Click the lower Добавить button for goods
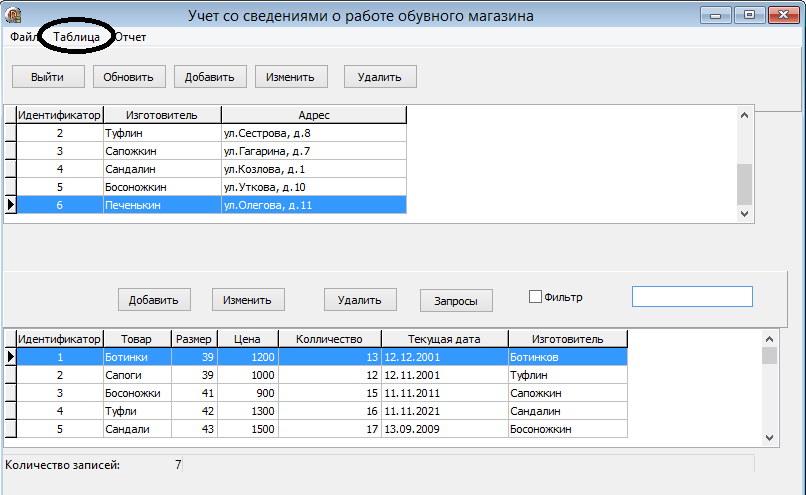The height and width of the screenshot is (495, 806). [x=154, y=300]
